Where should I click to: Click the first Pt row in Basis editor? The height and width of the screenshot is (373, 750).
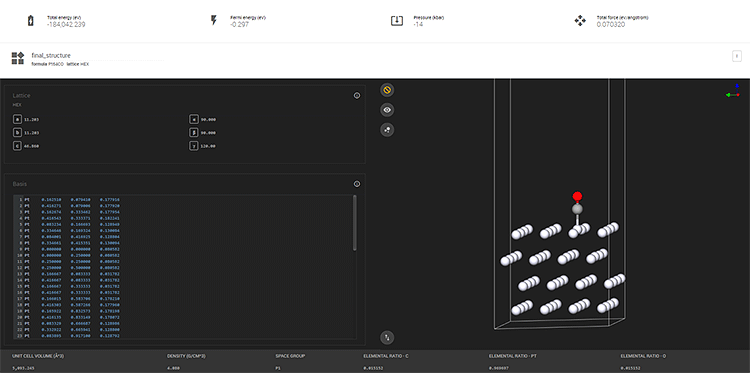[x=184, y=199]
